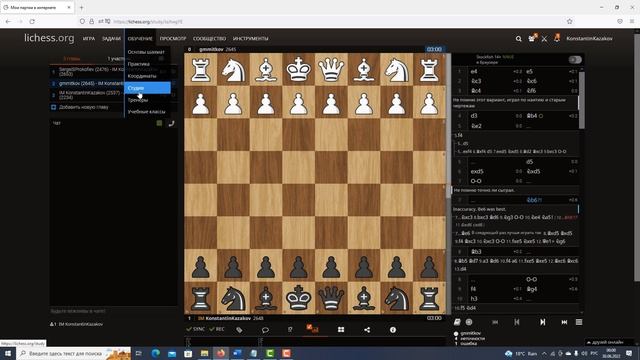Viewport: 640px width, 360px height.
Task: Open the ЗАДАЧИ menu item
Action: (x=111, y=39)
